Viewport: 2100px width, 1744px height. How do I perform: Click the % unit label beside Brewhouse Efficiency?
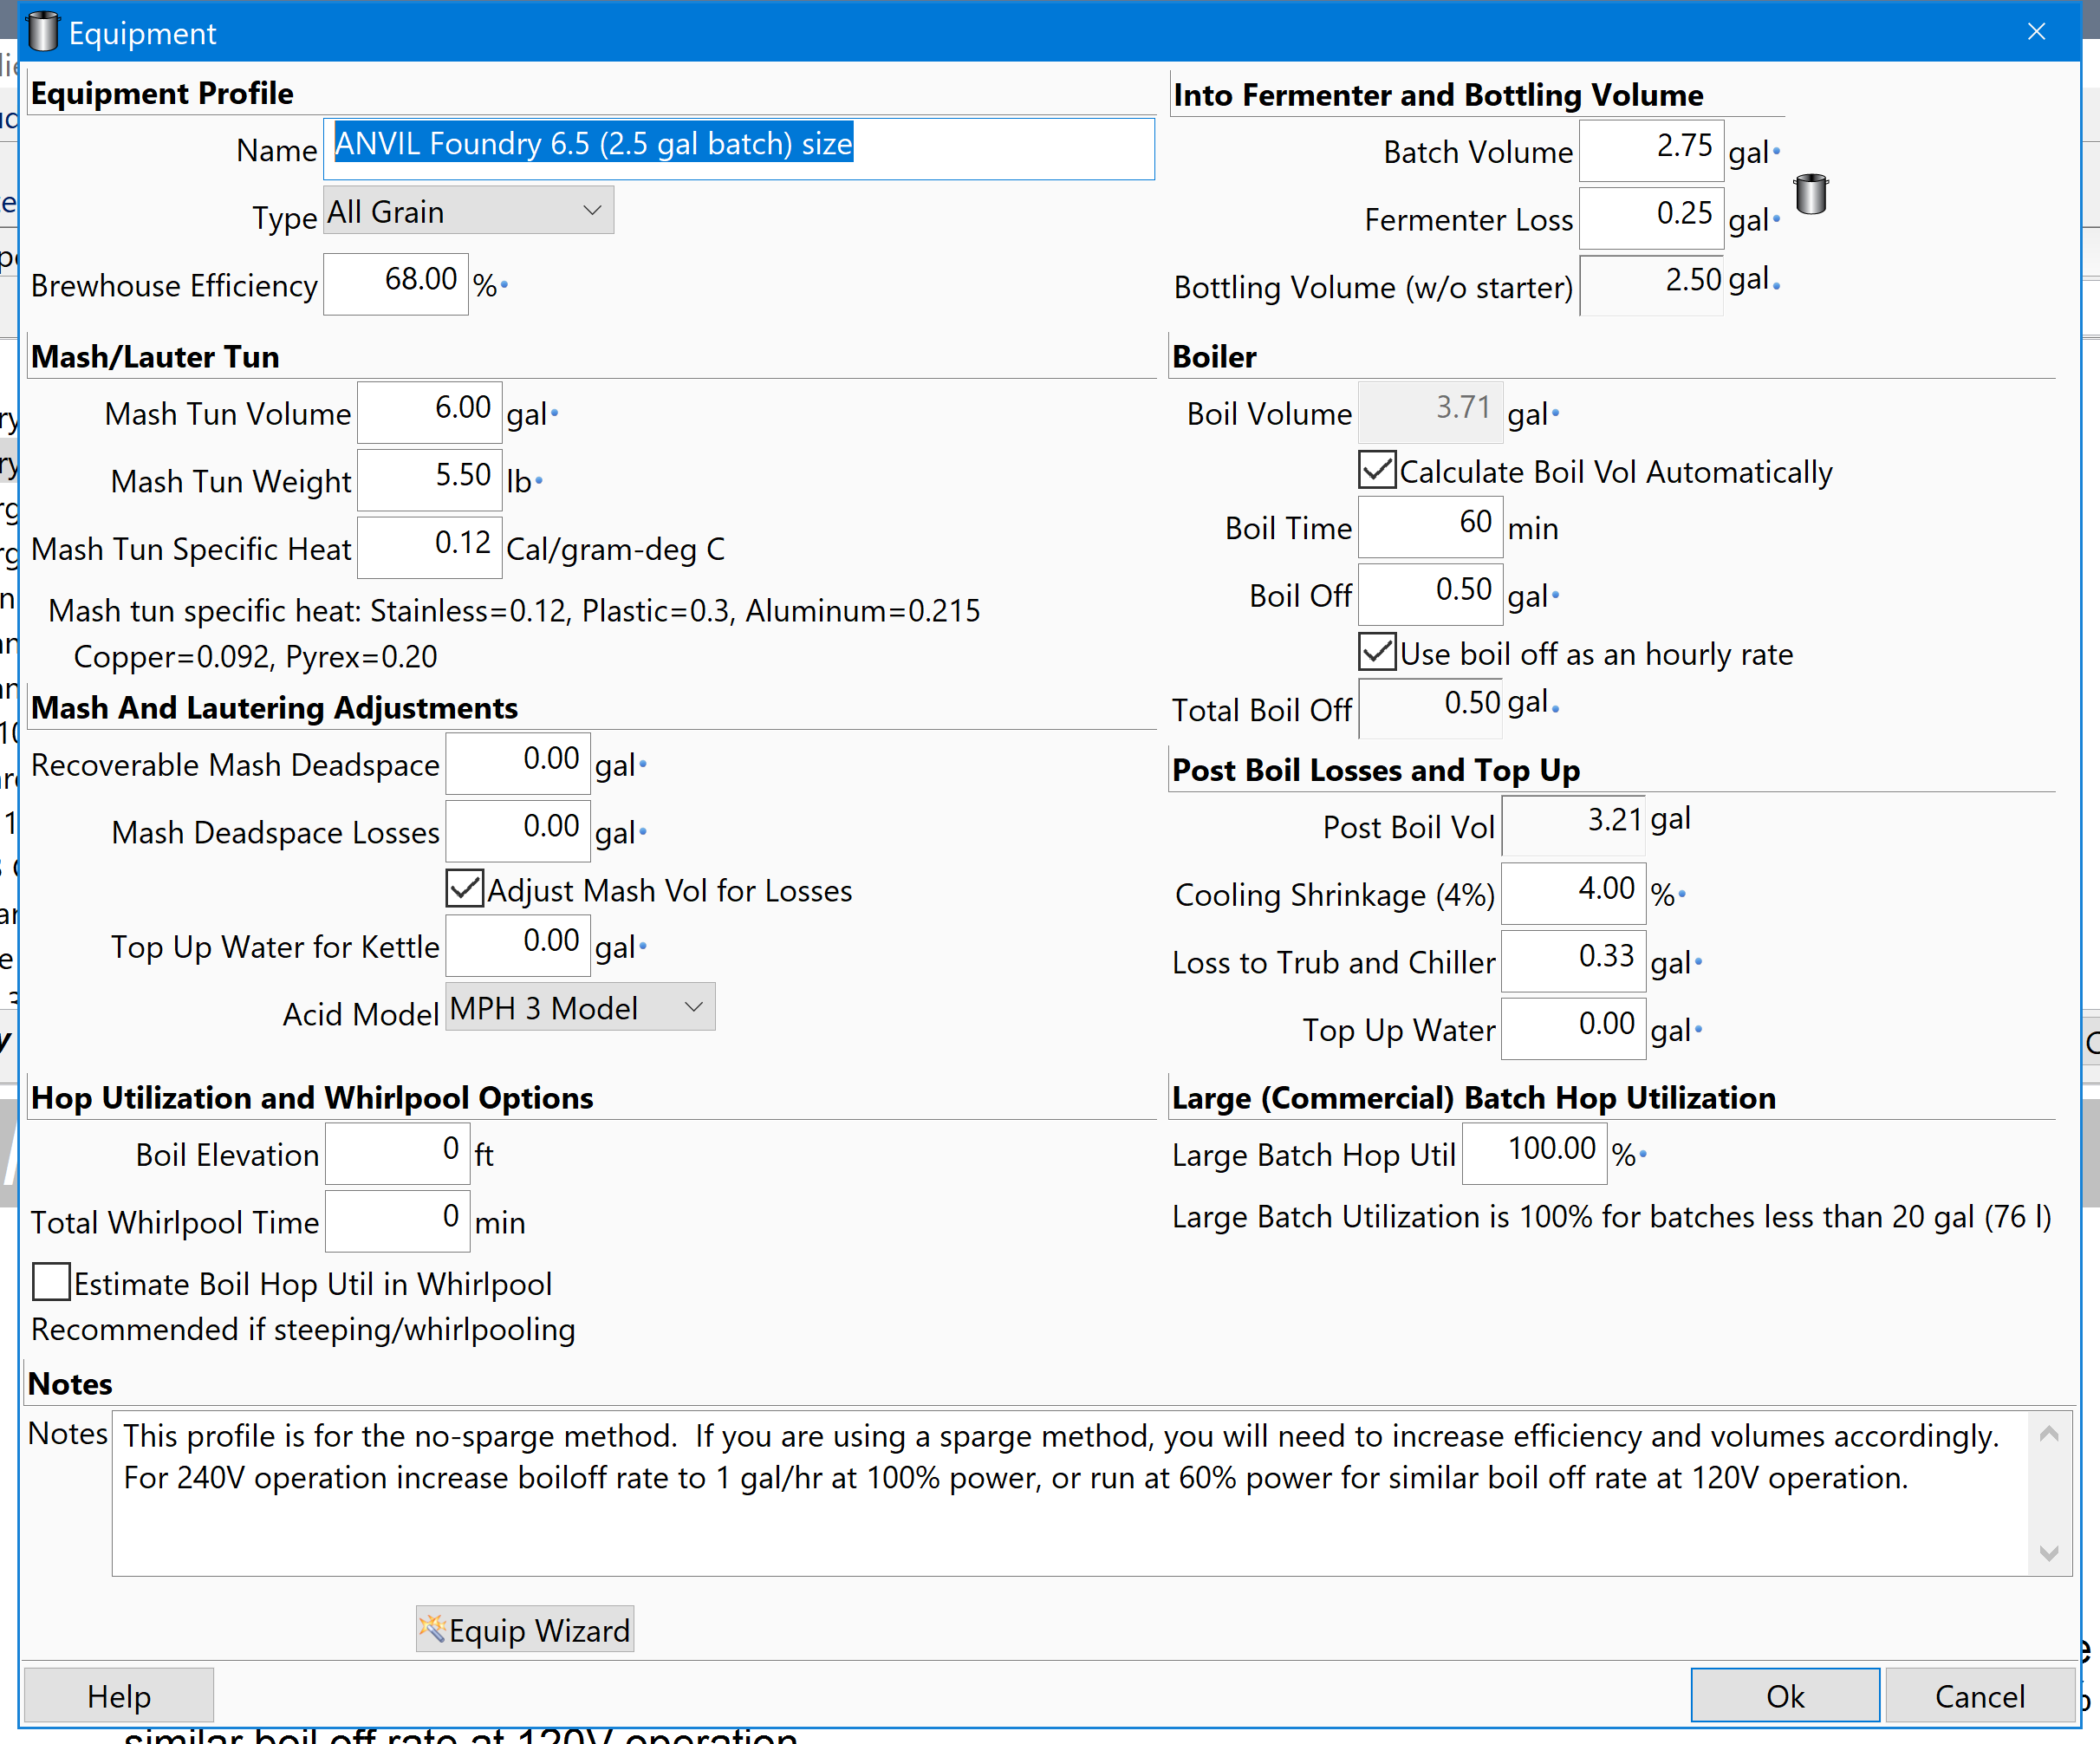pos(485,286)
